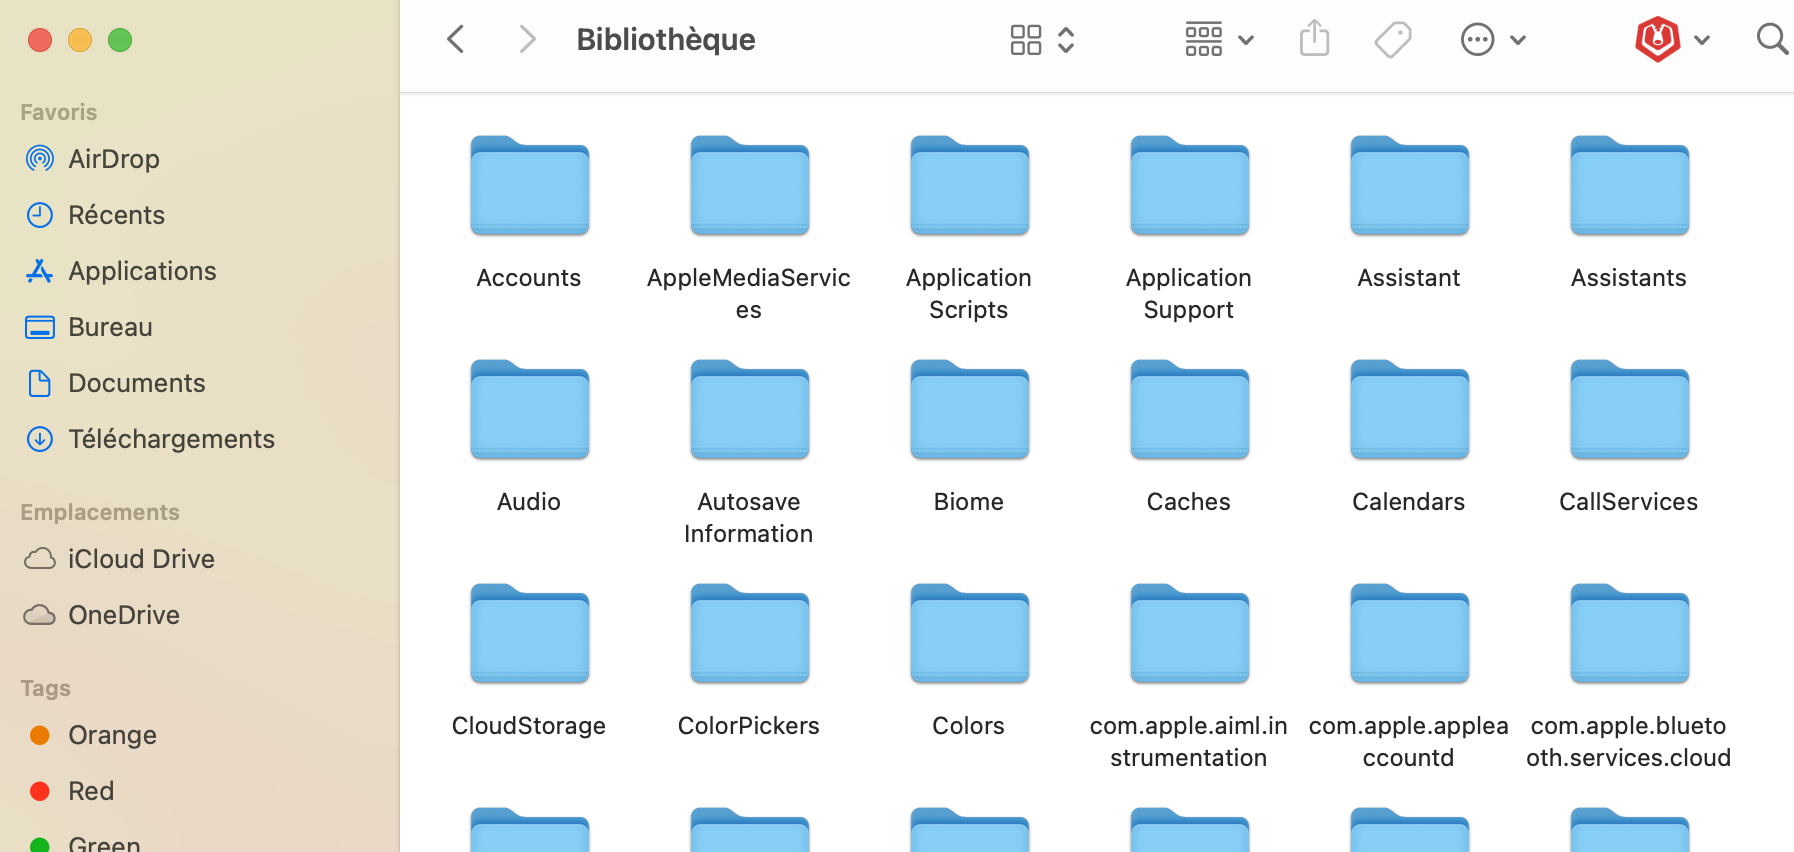This screenshot has width=1794, height=852.
Task: Open Récents in the sidebar
Action: (x=116, y=215)
